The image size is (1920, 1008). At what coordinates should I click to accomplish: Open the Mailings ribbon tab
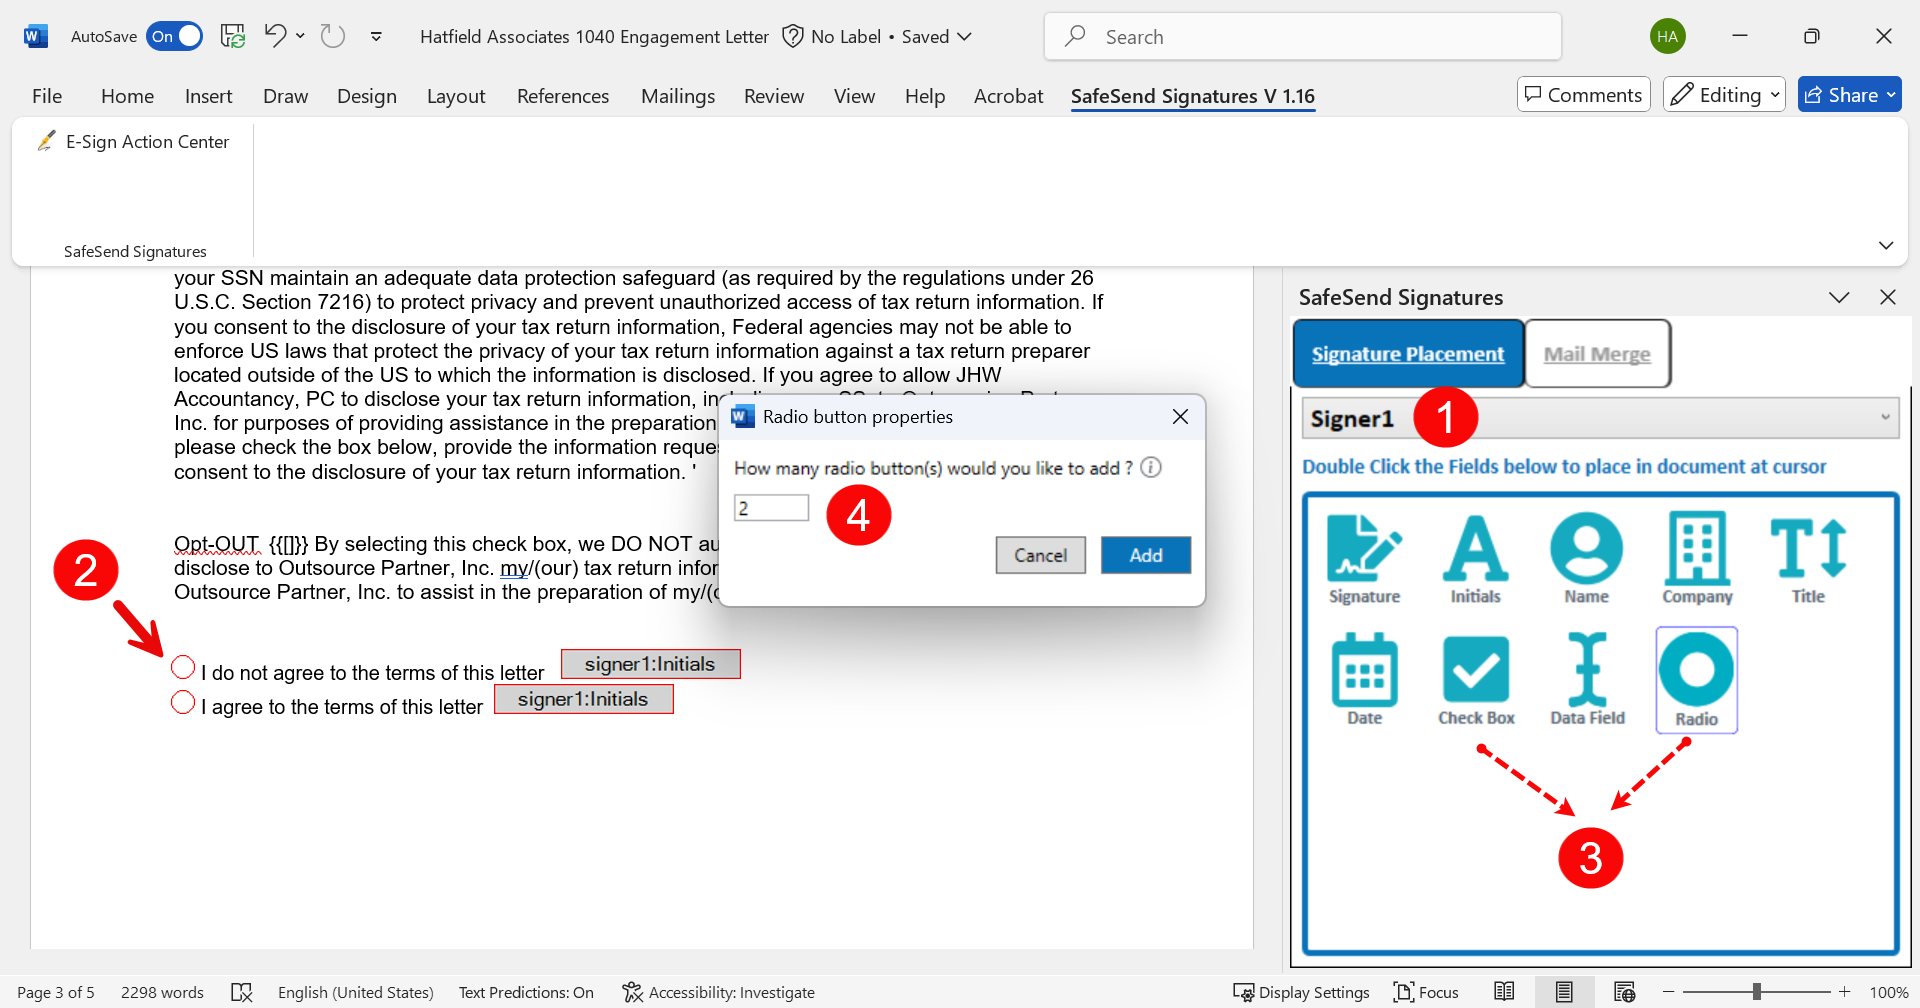(678, 96)
